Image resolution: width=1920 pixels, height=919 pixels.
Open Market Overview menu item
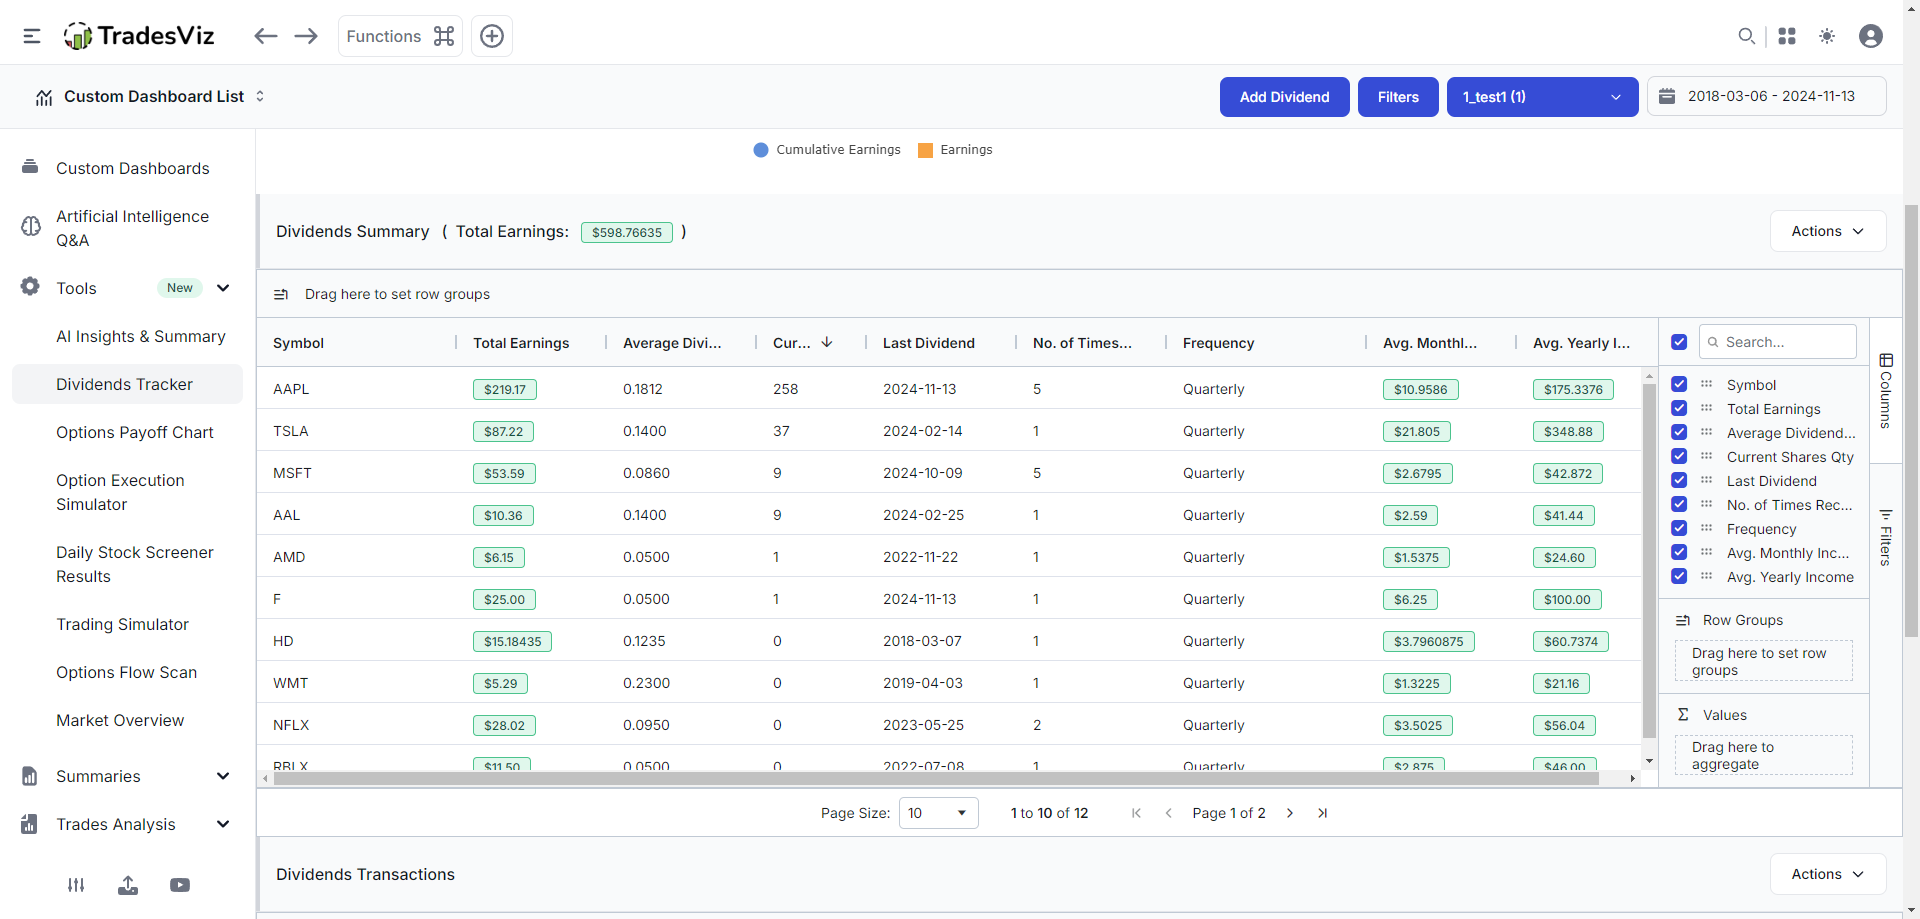[x=120, y=720]
